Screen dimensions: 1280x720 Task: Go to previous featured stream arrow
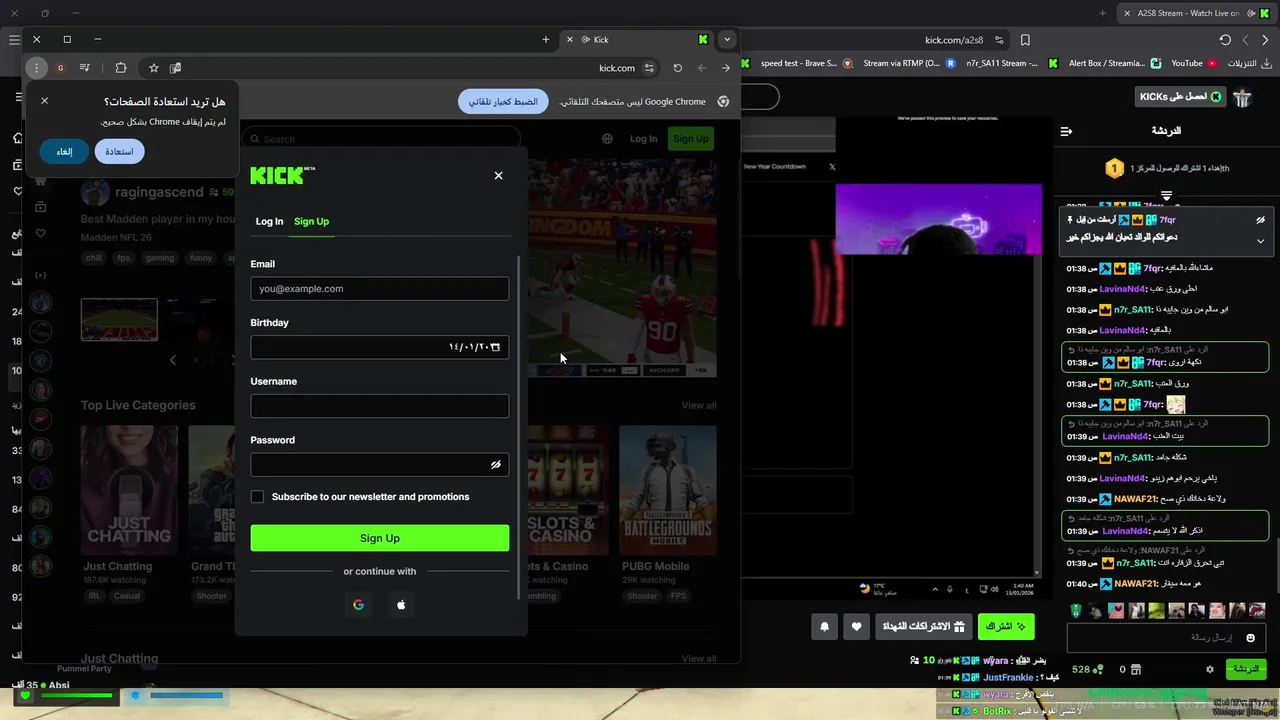click(x=172, y=359)
